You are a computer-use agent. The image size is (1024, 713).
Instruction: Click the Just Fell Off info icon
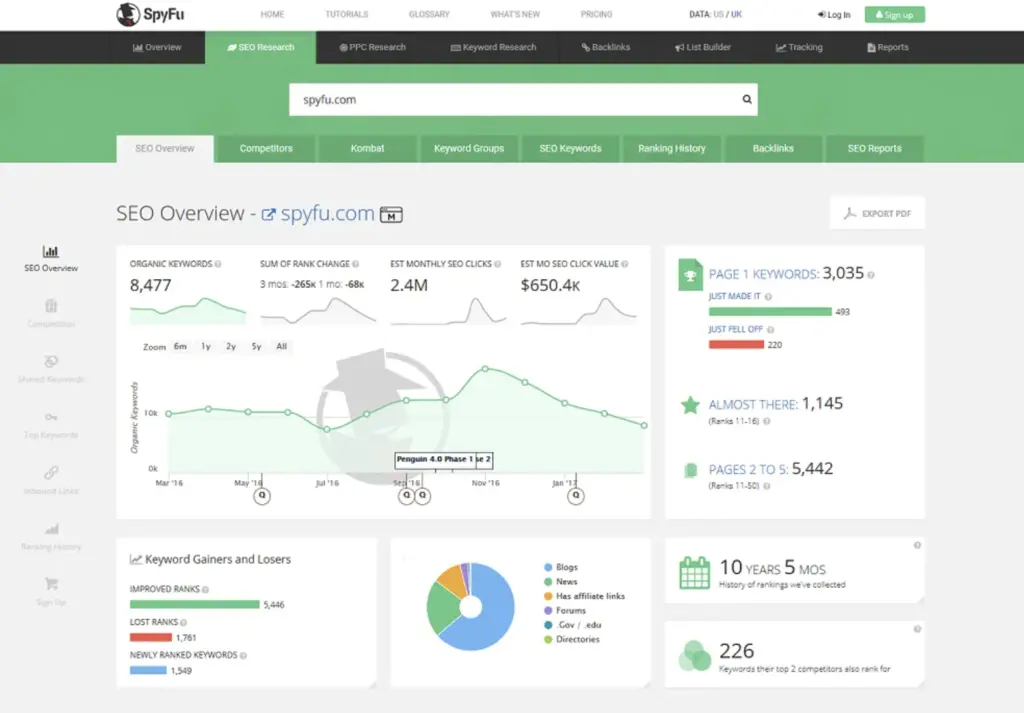(771, 330)
